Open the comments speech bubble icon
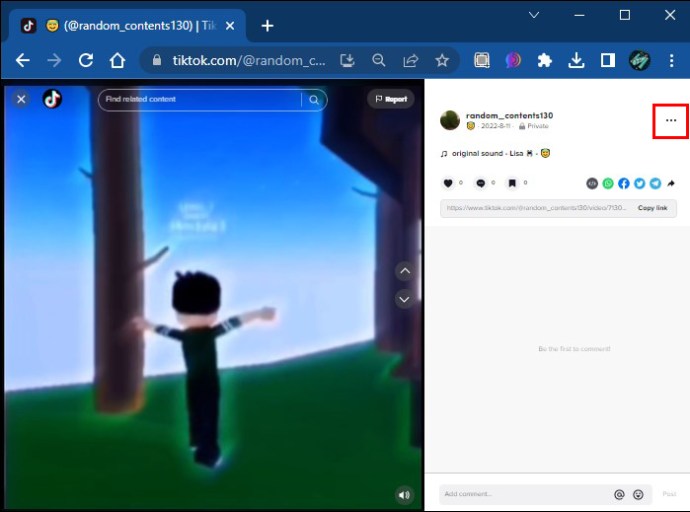The height and width of the screenshot is (512, 690). tap(481, 183)
